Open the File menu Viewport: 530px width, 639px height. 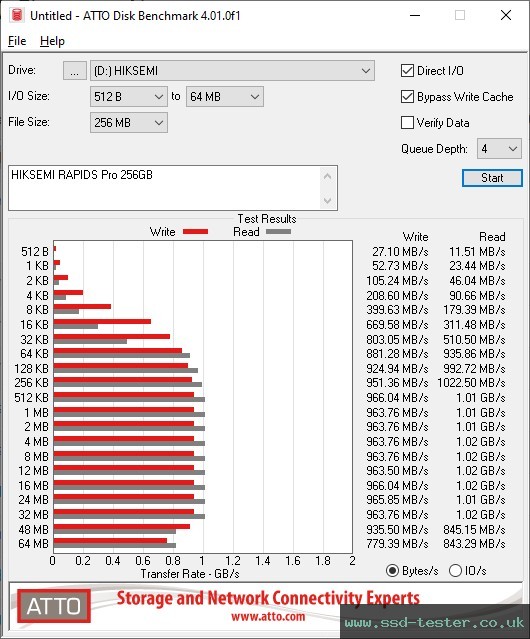17,41
